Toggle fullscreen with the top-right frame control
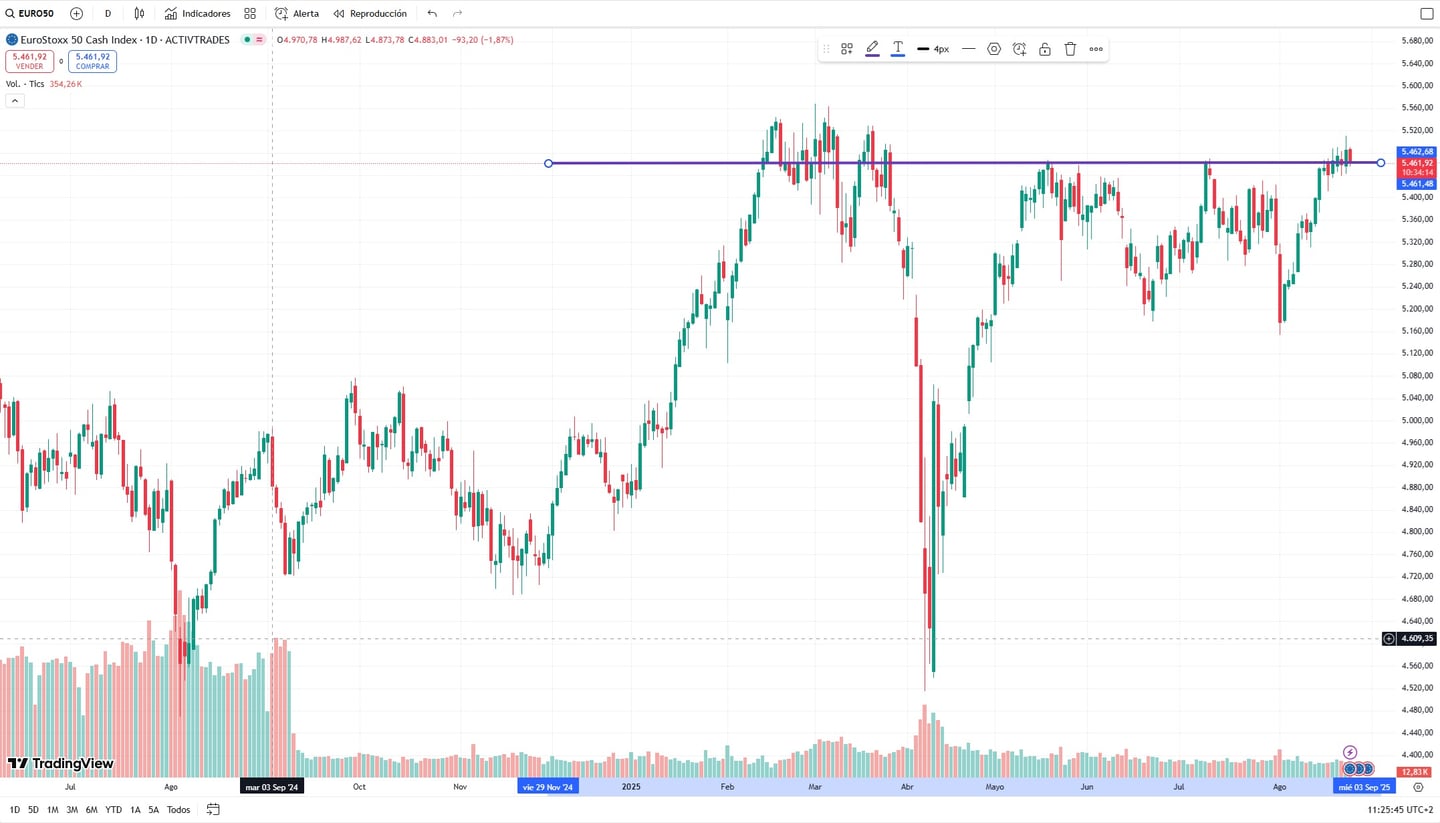This screenshot has width=1440, height=823. click(x=1427, y=13)
